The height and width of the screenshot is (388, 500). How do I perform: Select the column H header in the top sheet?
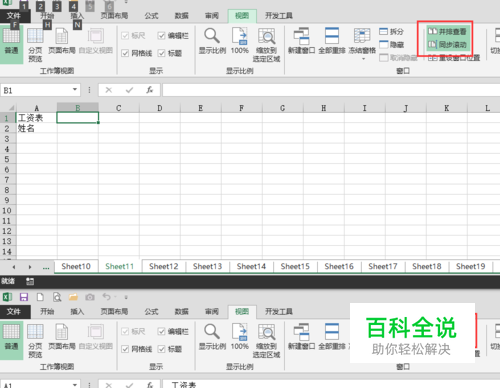pyautogui.click(x=324, y=108)
